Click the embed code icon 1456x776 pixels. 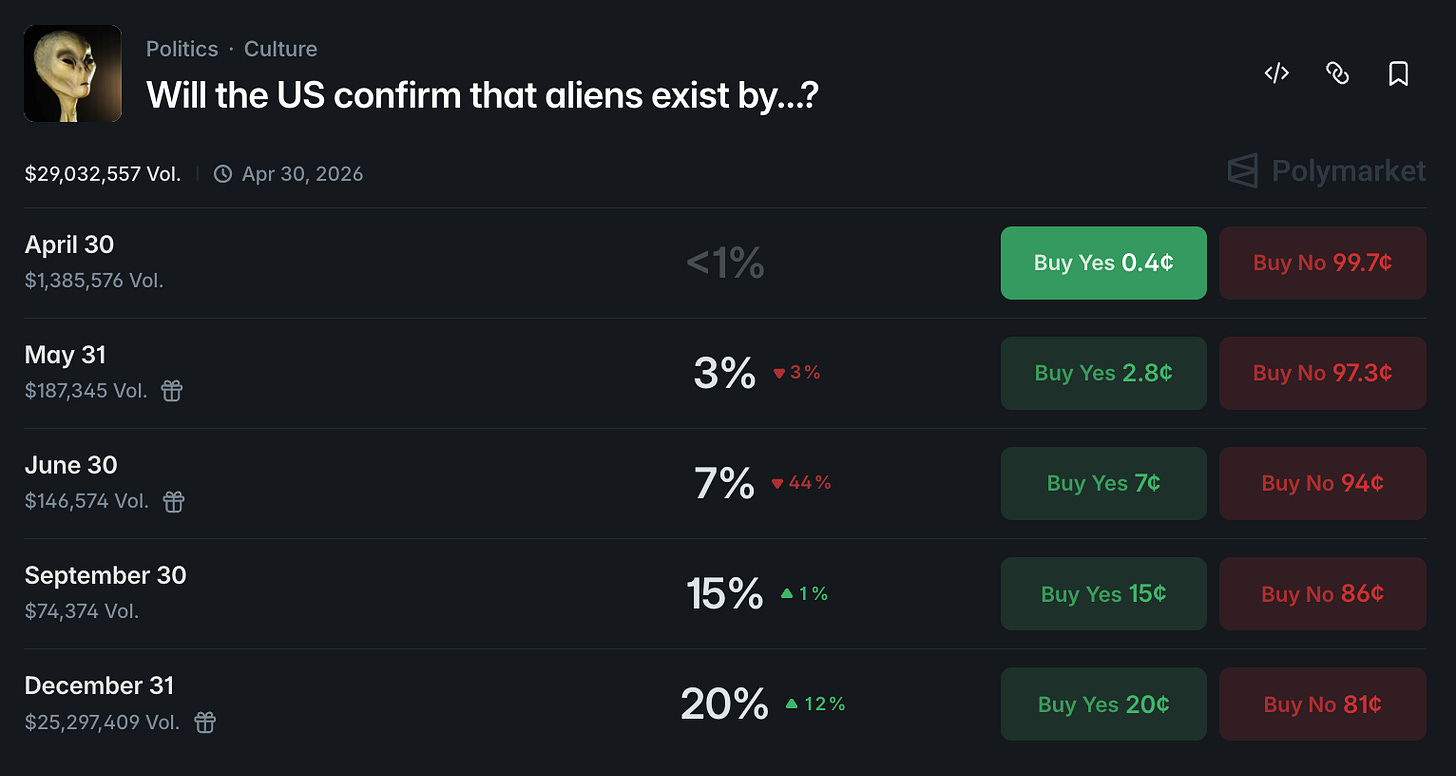[1276, 73]
